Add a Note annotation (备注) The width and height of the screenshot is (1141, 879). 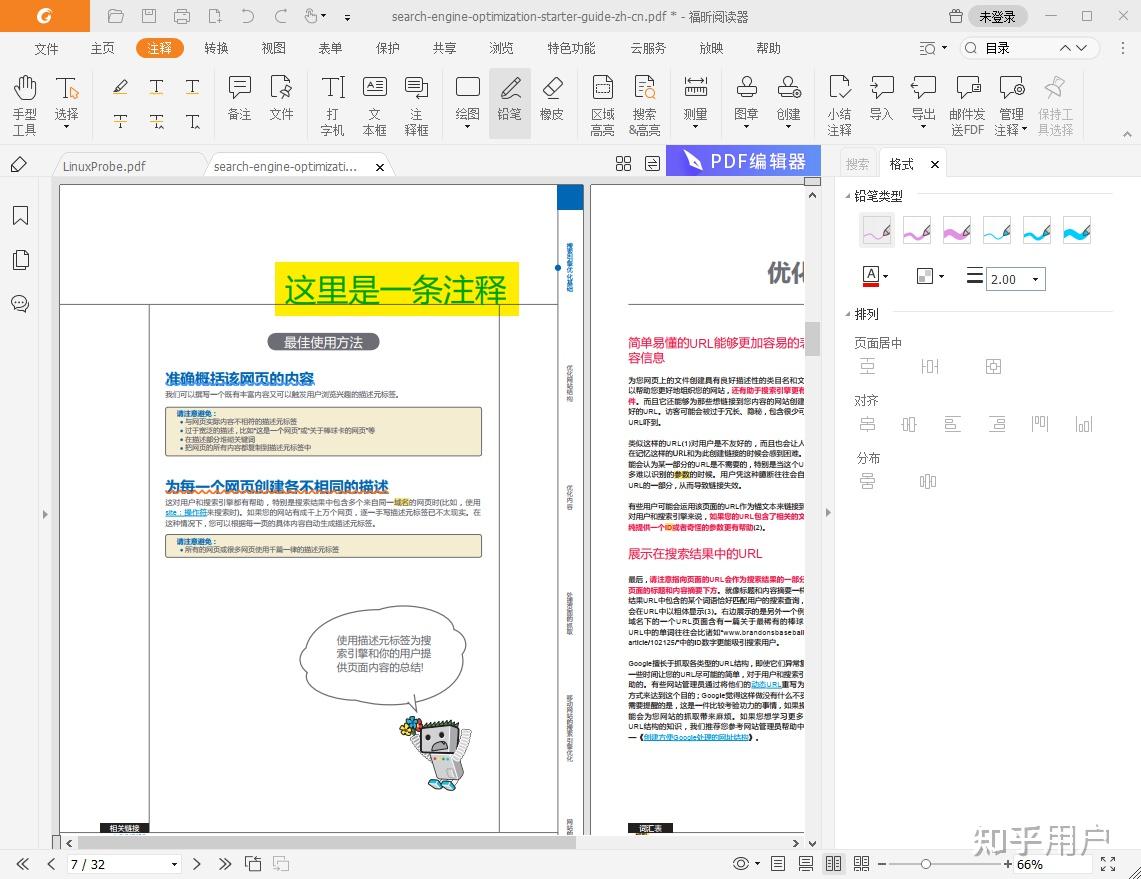click(239, 98)
